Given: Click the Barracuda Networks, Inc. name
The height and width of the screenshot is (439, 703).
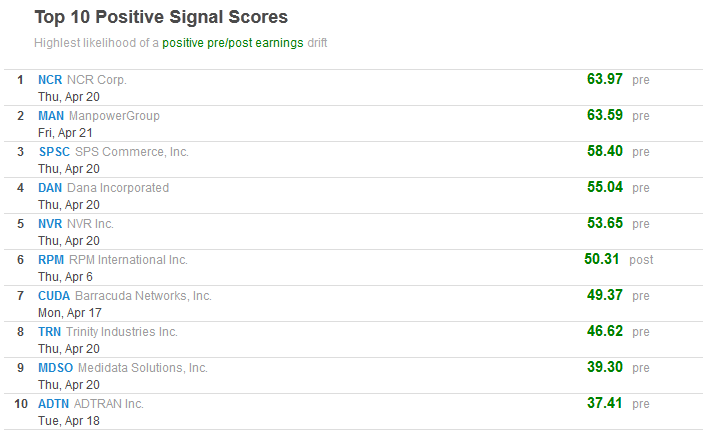Looking at the screenshot, I should (x=143, y=296).
